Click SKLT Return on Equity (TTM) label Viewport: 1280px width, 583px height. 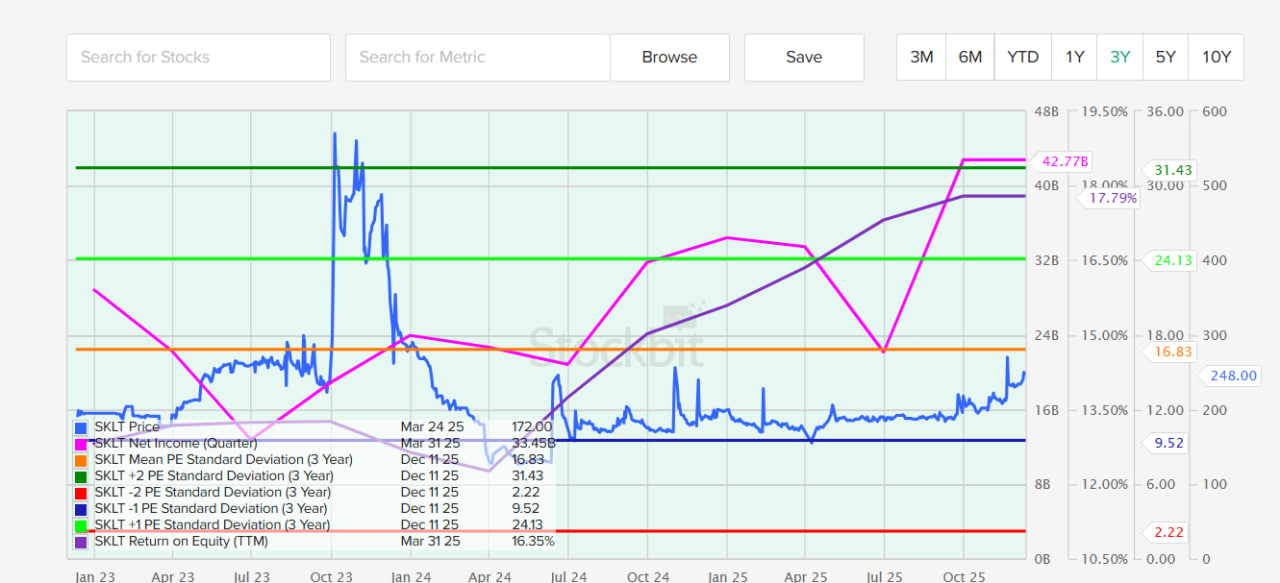[x=182, y=541]
